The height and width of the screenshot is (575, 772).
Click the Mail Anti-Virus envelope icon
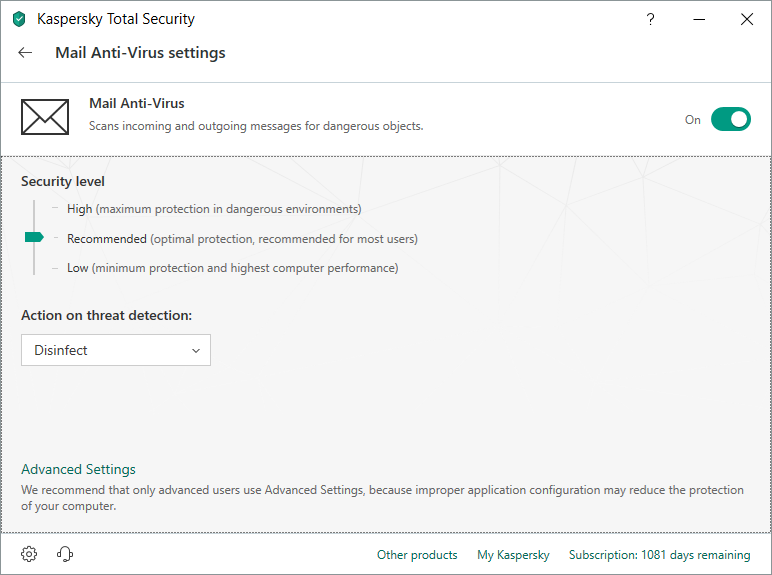click(x=45, y=117)
